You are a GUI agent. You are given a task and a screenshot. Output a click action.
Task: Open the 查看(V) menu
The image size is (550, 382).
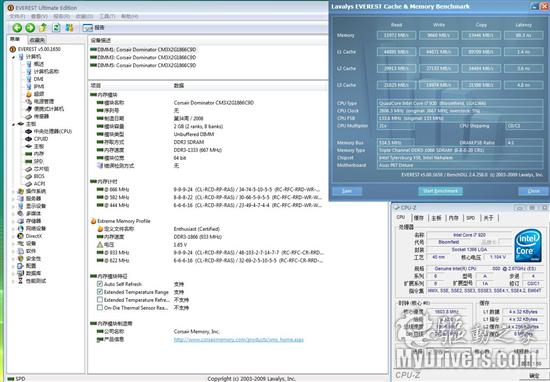[x=39, y=16]
